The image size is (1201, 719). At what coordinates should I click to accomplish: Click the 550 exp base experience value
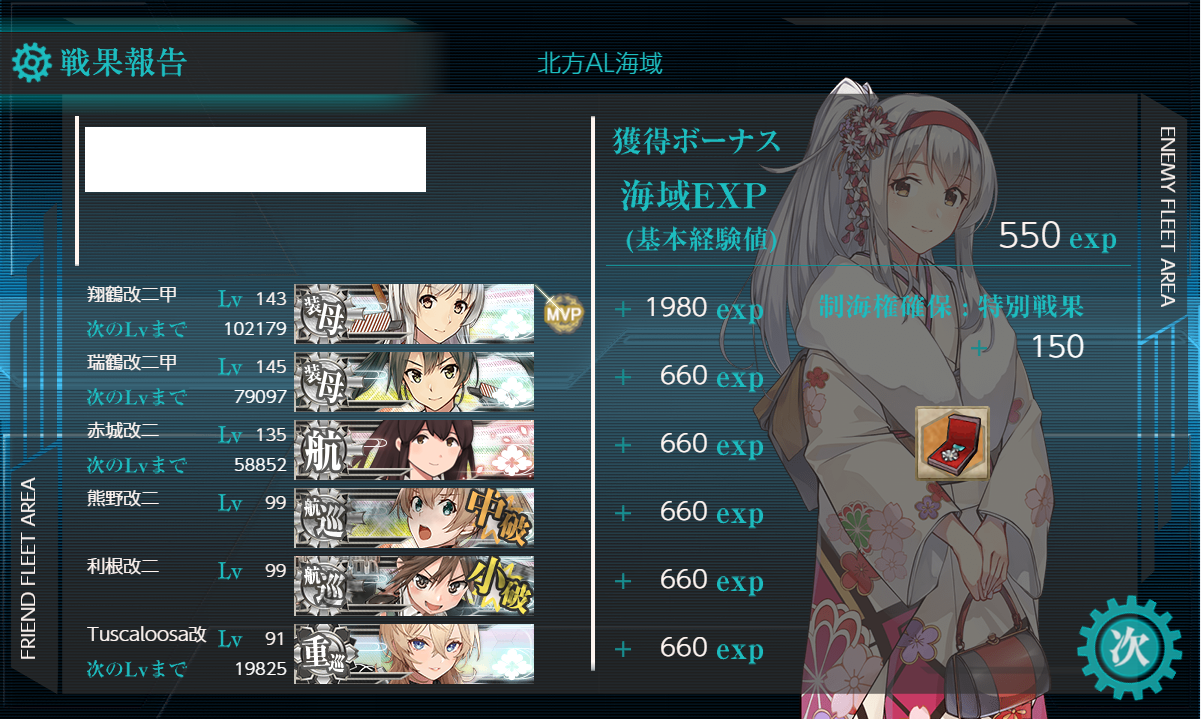point(1057,237)
